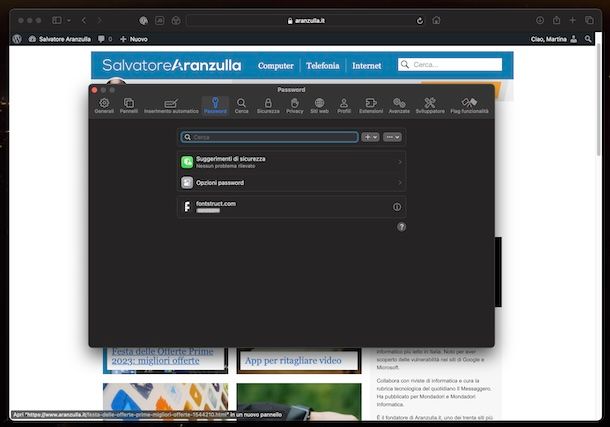The image size is (610, 427).
Task: Open the Profili preferences tab
Action: pyautogui.click(x=344, y=106)
